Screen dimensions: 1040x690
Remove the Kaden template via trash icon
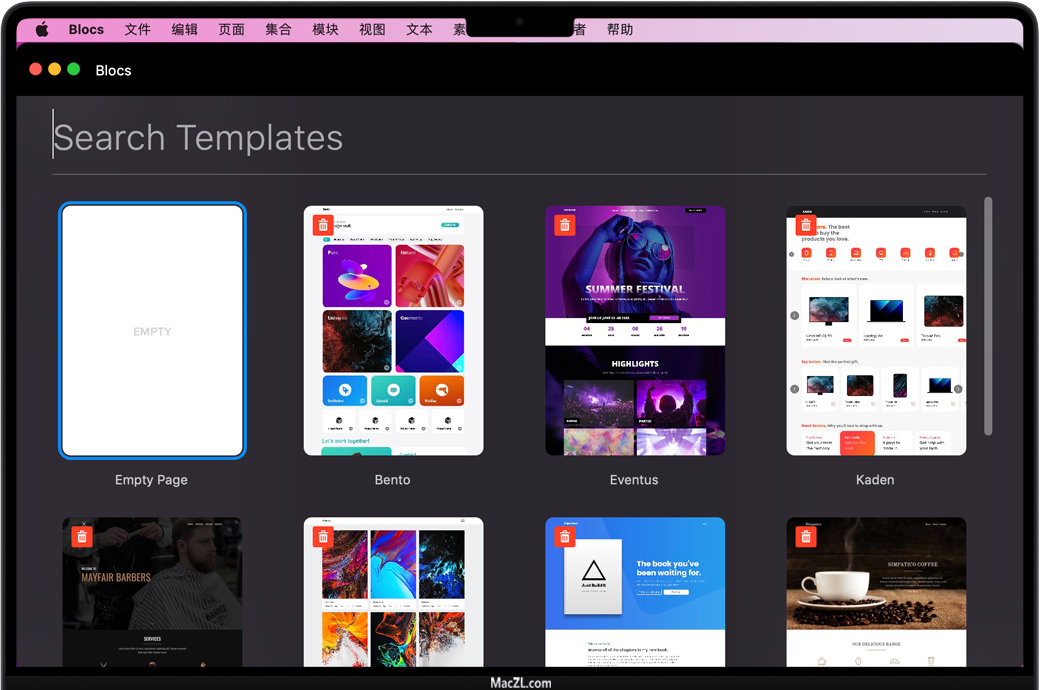click(806, 225)
